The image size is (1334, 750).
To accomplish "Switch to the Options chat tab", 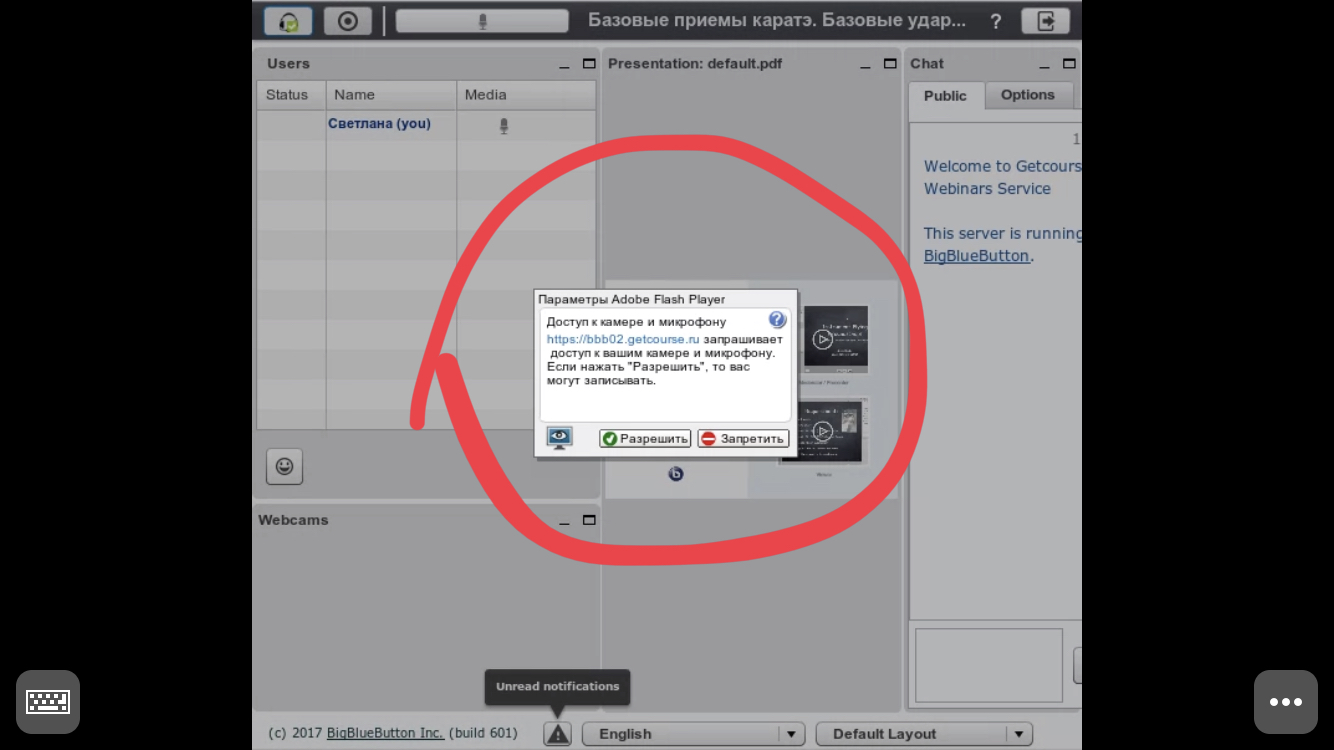I will (1028, 95).
